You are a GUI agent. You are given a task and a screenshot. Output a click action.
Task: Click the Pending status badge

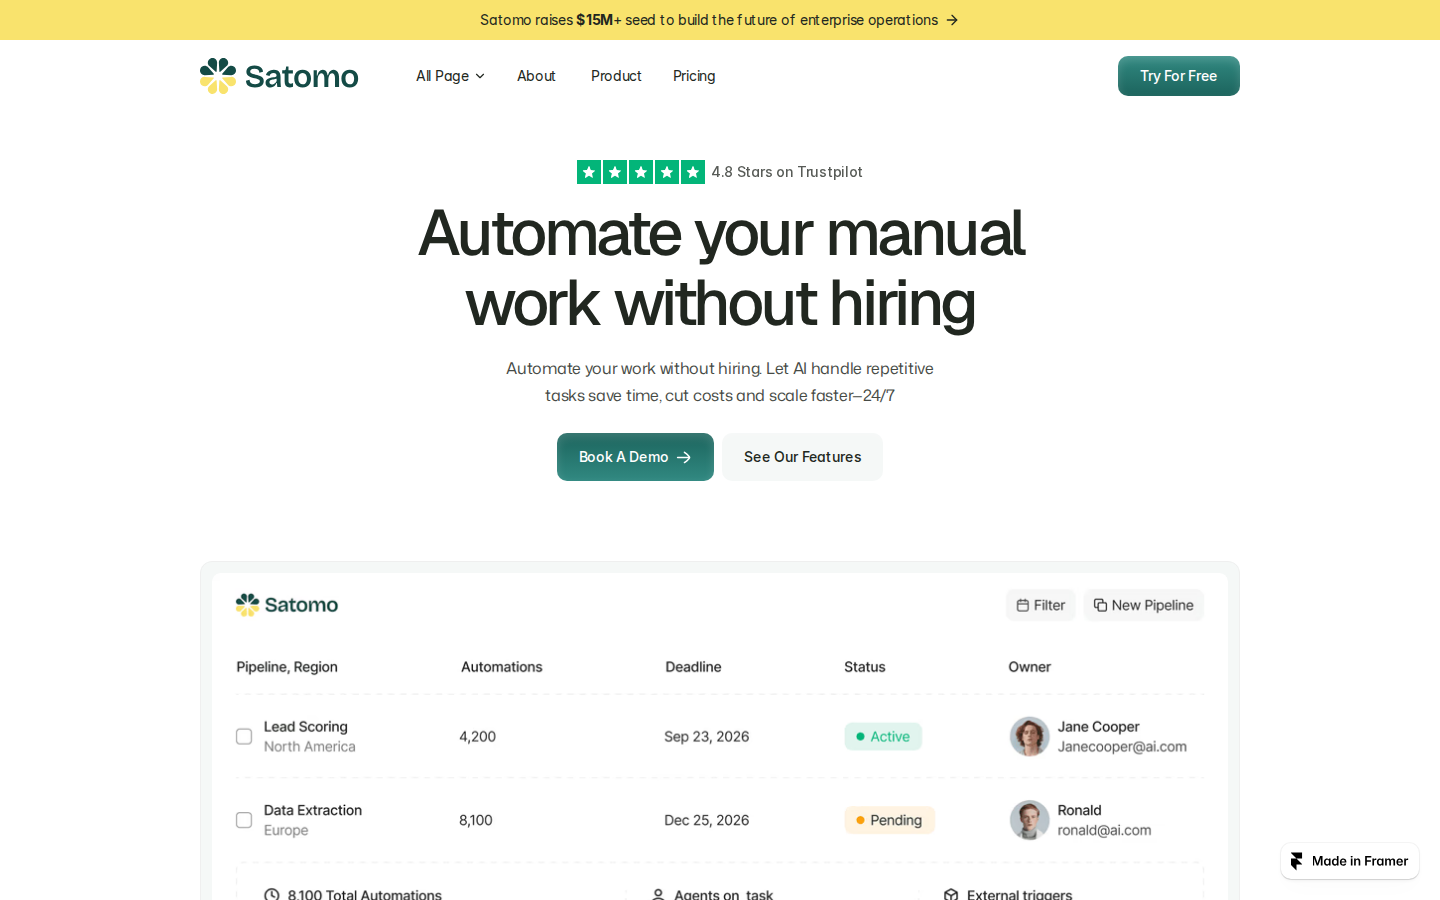click(889, 820)
